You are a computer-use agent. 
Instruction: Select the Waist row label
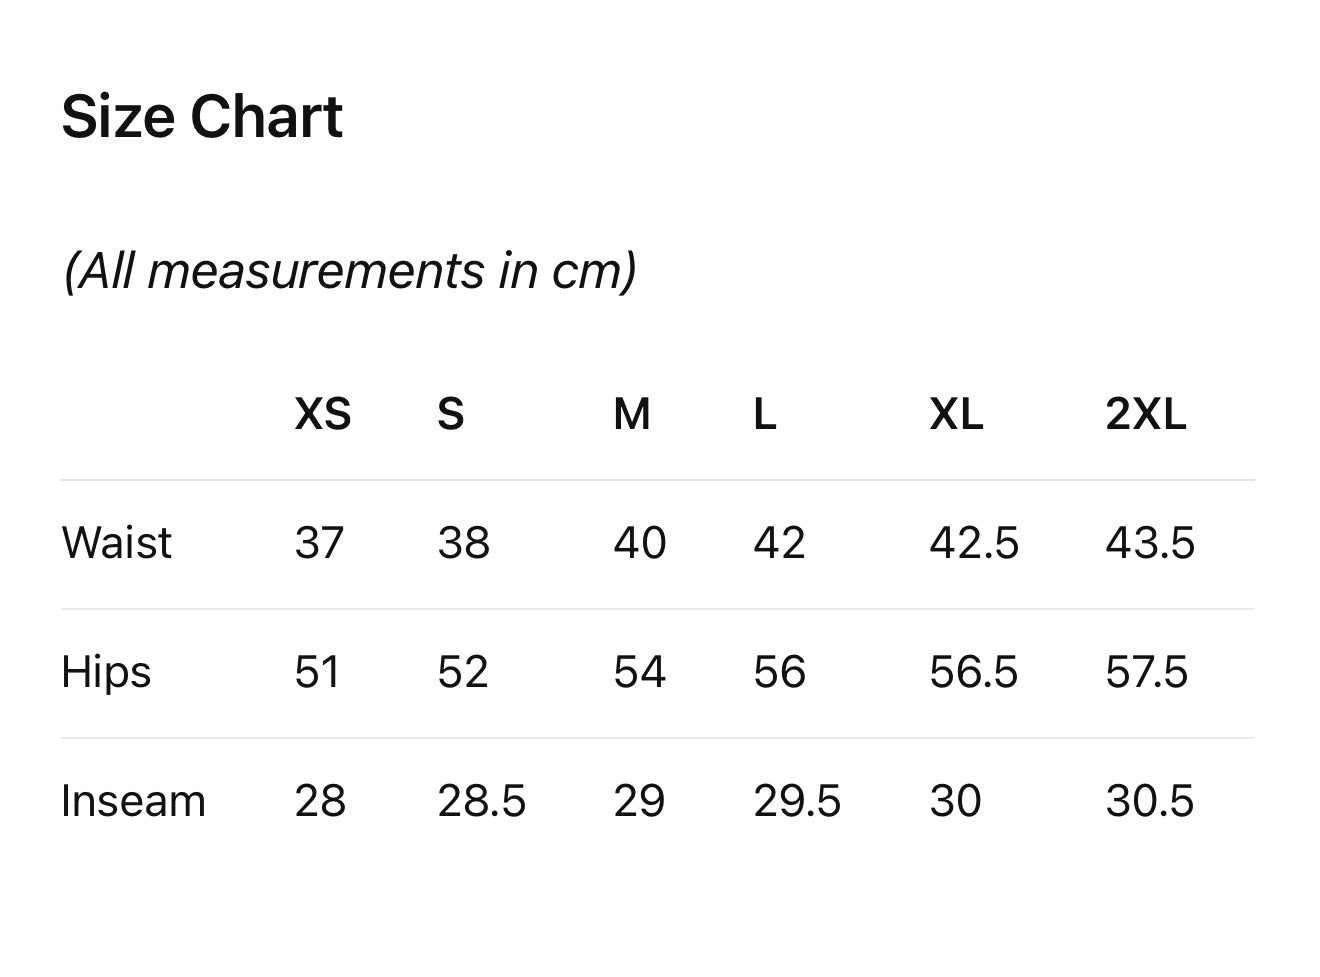(117, 543)
